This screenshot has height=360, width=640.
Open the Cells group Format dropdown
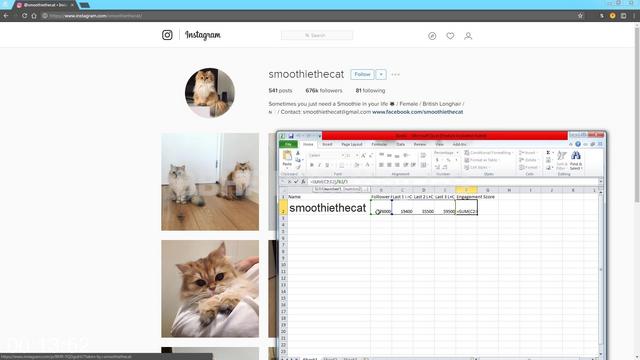click(x=529, y=167)
